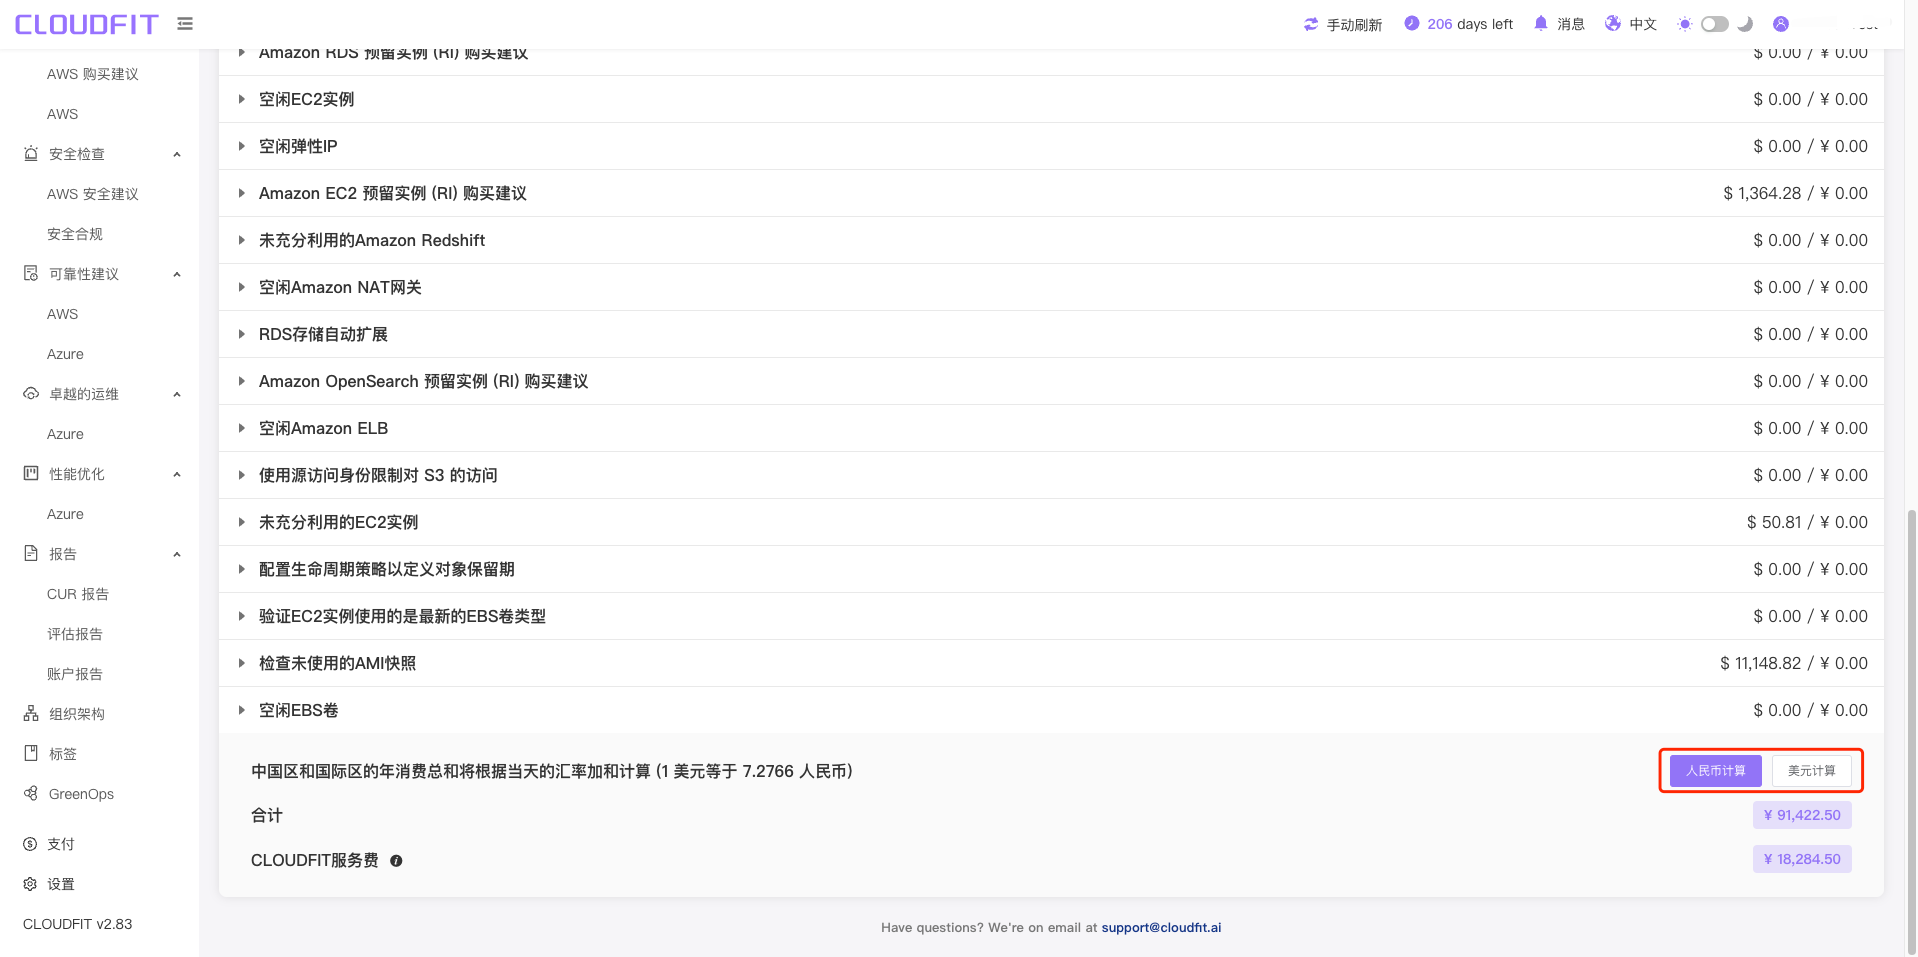1918x957 pixels.
Task: Collapse the 性能优化 sidebar chevron
Action: pos(177,474)
